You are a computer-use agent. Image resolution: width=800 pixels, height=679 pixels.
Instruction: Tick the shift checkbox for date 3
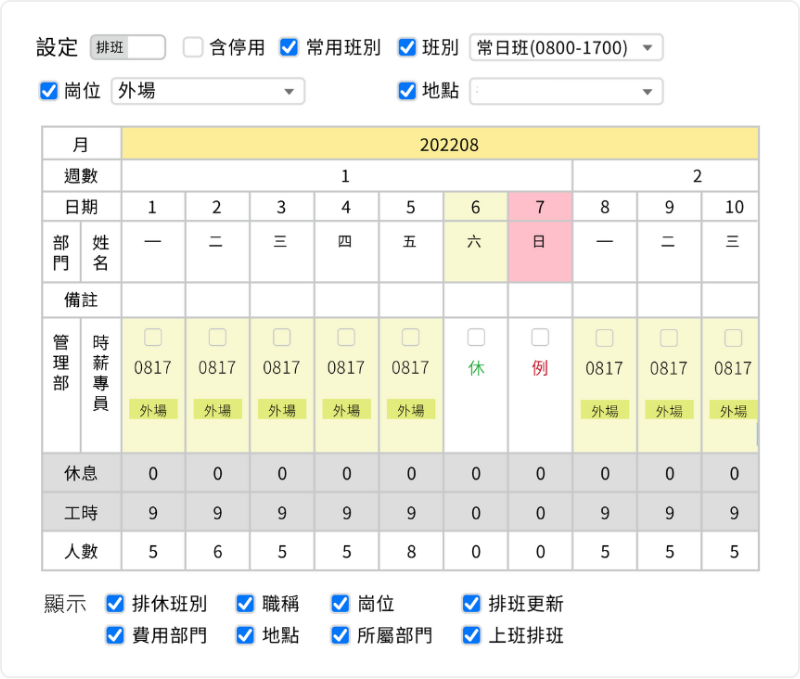point(282,337)
